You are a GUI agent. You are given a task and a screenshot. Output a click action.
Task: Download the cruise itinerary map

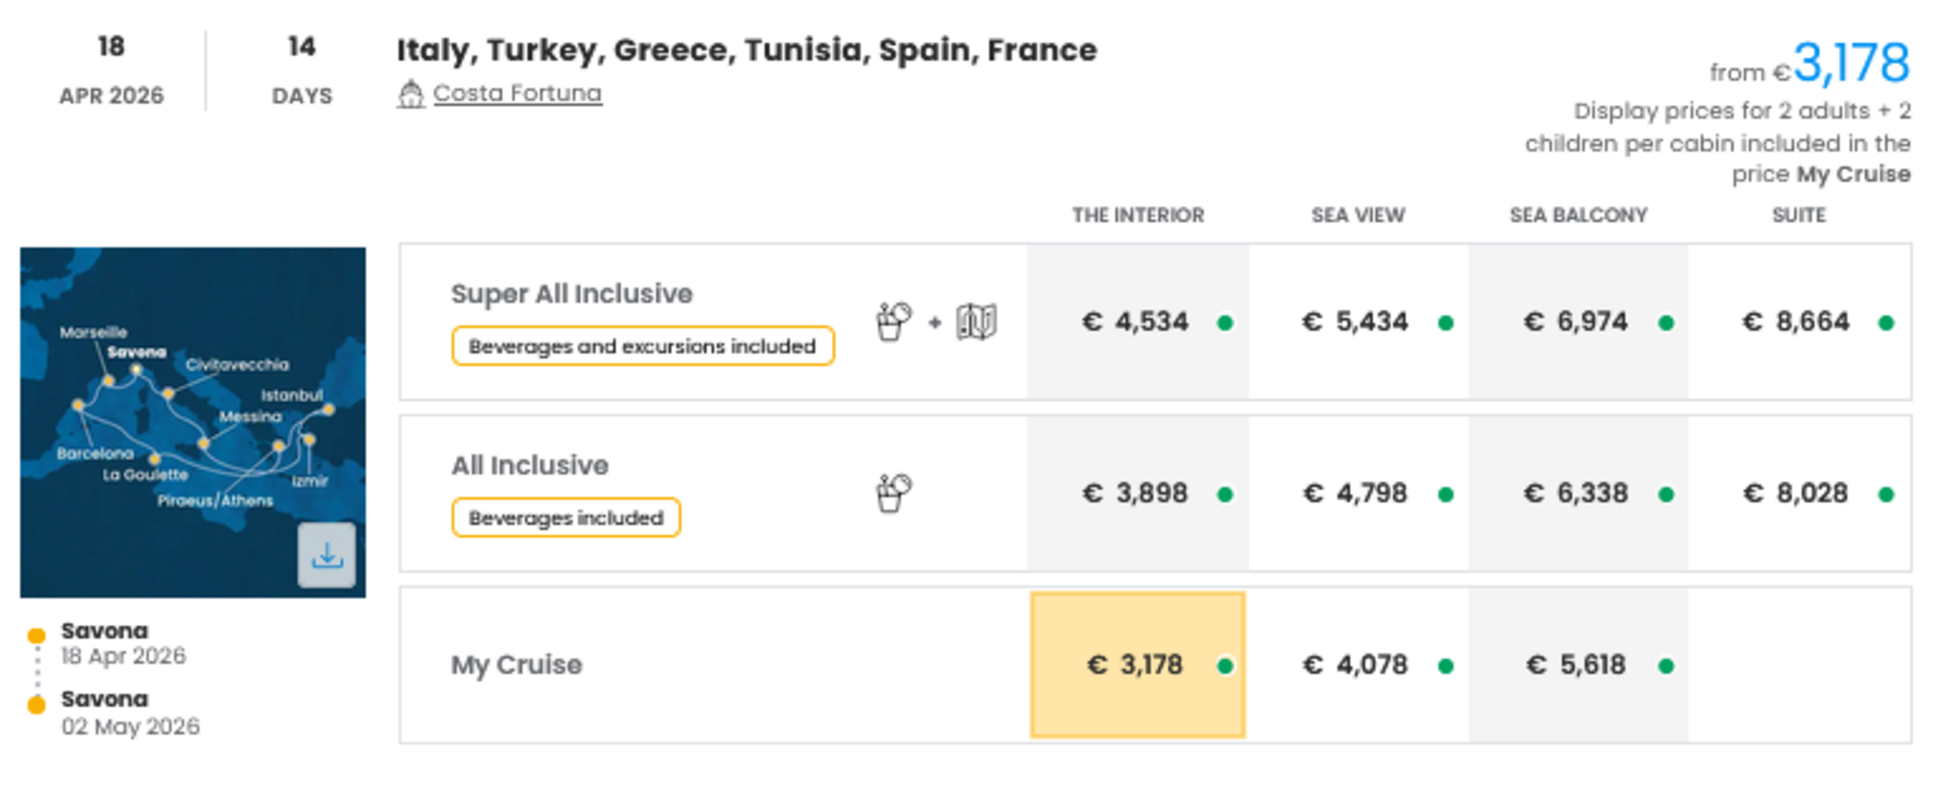[326, 555]
